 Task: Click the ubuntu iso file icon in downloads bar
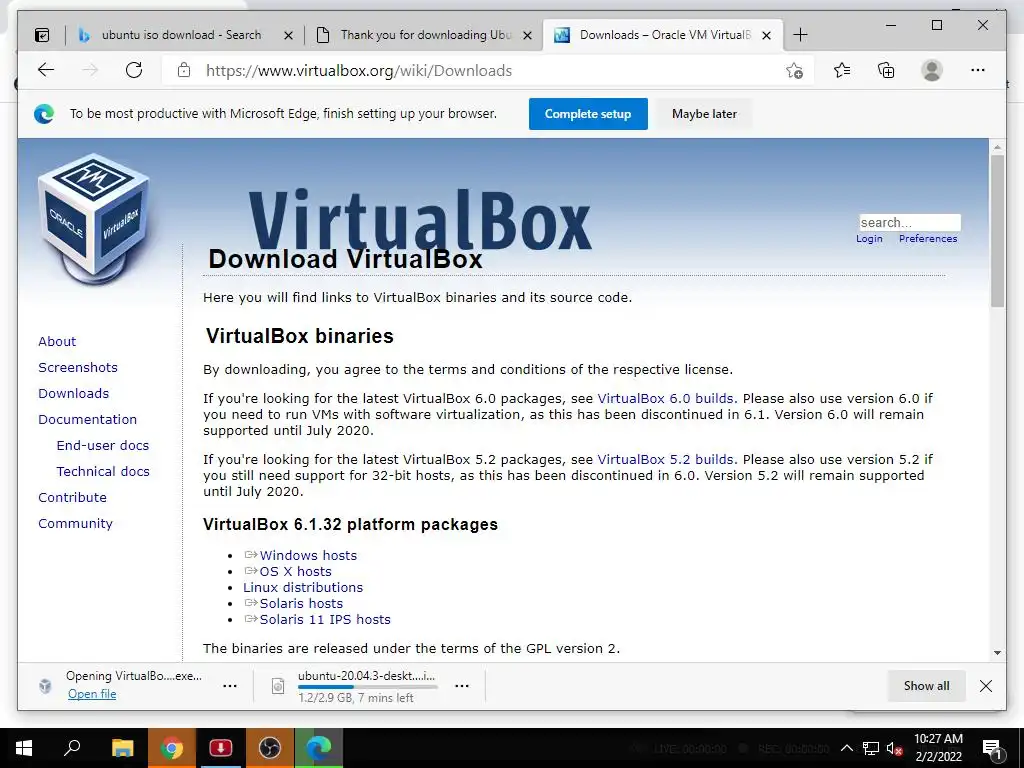point(278,686)
